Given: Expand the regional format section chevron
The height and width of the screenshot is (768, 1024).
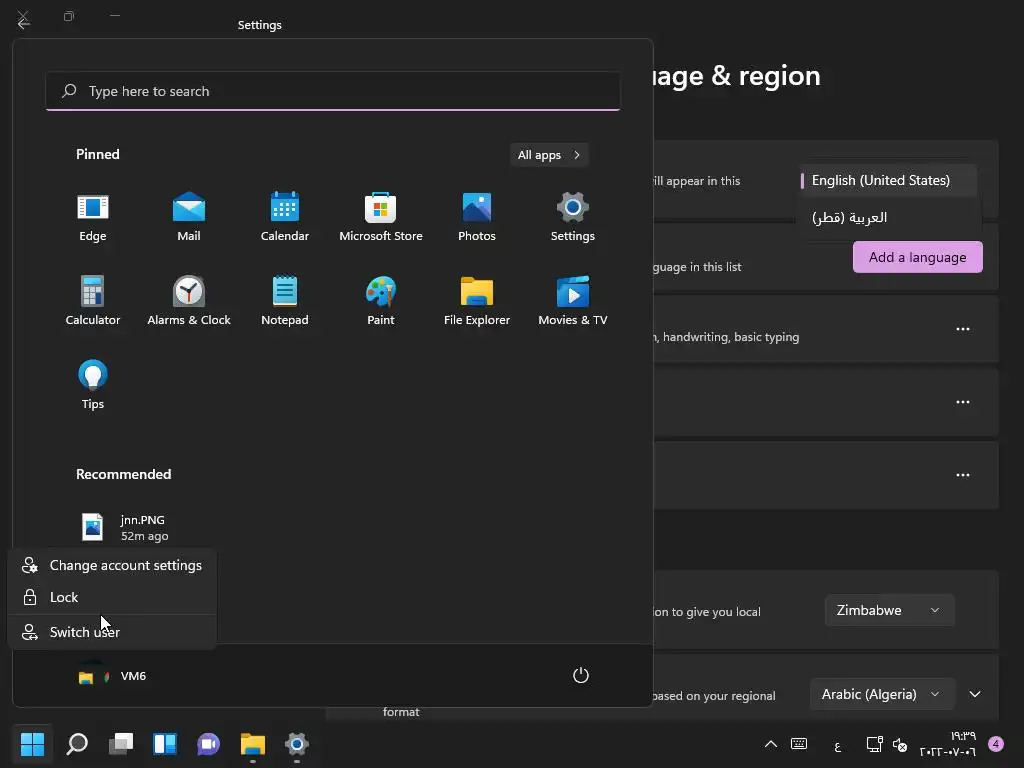Looking at the screenshot, I should [974, 694].
